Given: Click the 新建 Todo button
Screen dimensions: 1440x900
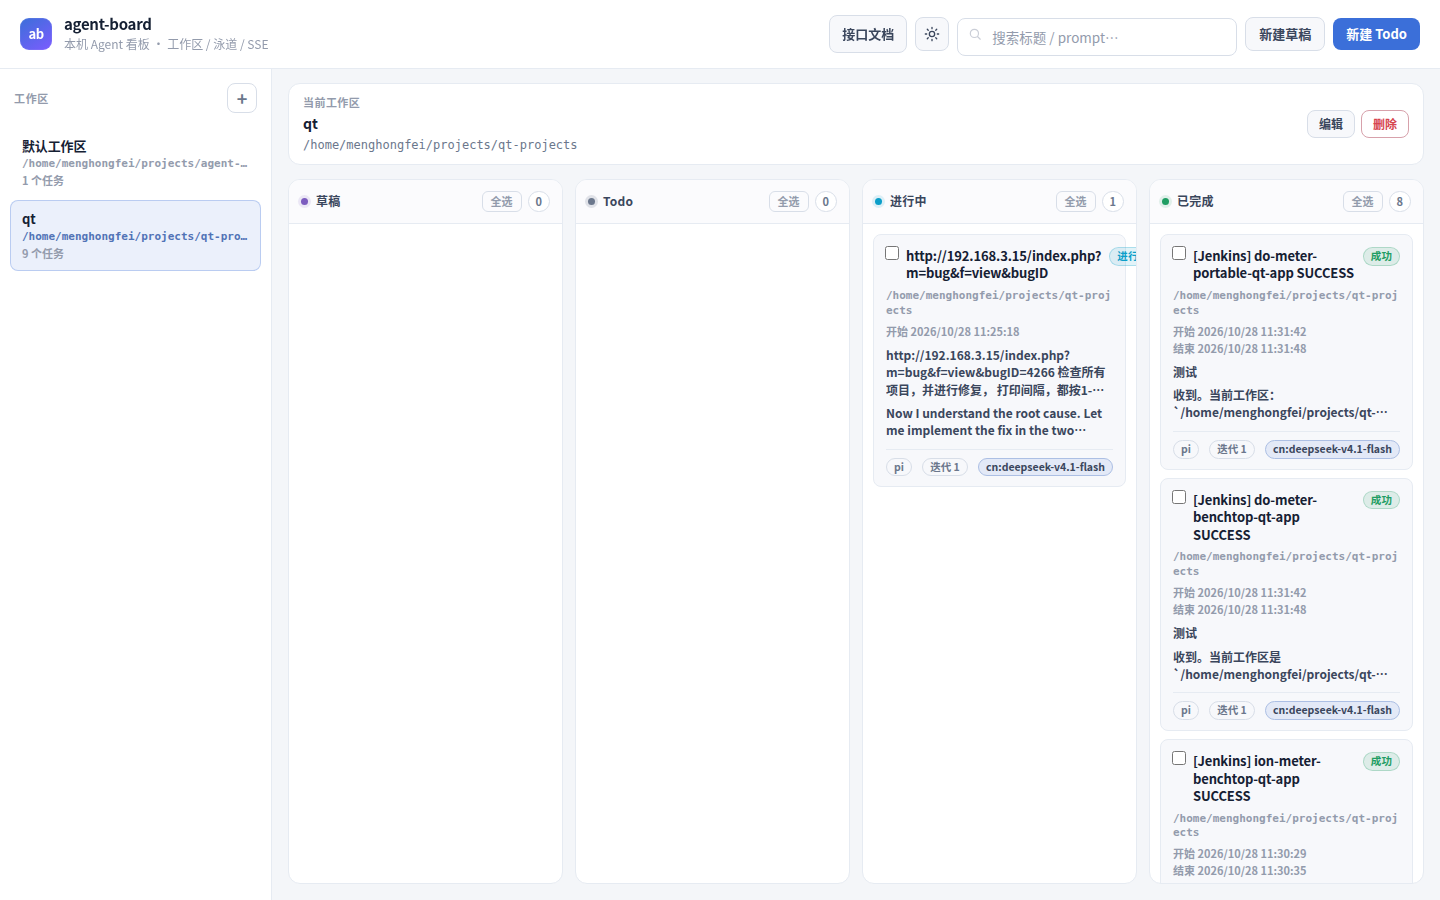Looking at the screenshot, I should click(x=1376, y=34).
